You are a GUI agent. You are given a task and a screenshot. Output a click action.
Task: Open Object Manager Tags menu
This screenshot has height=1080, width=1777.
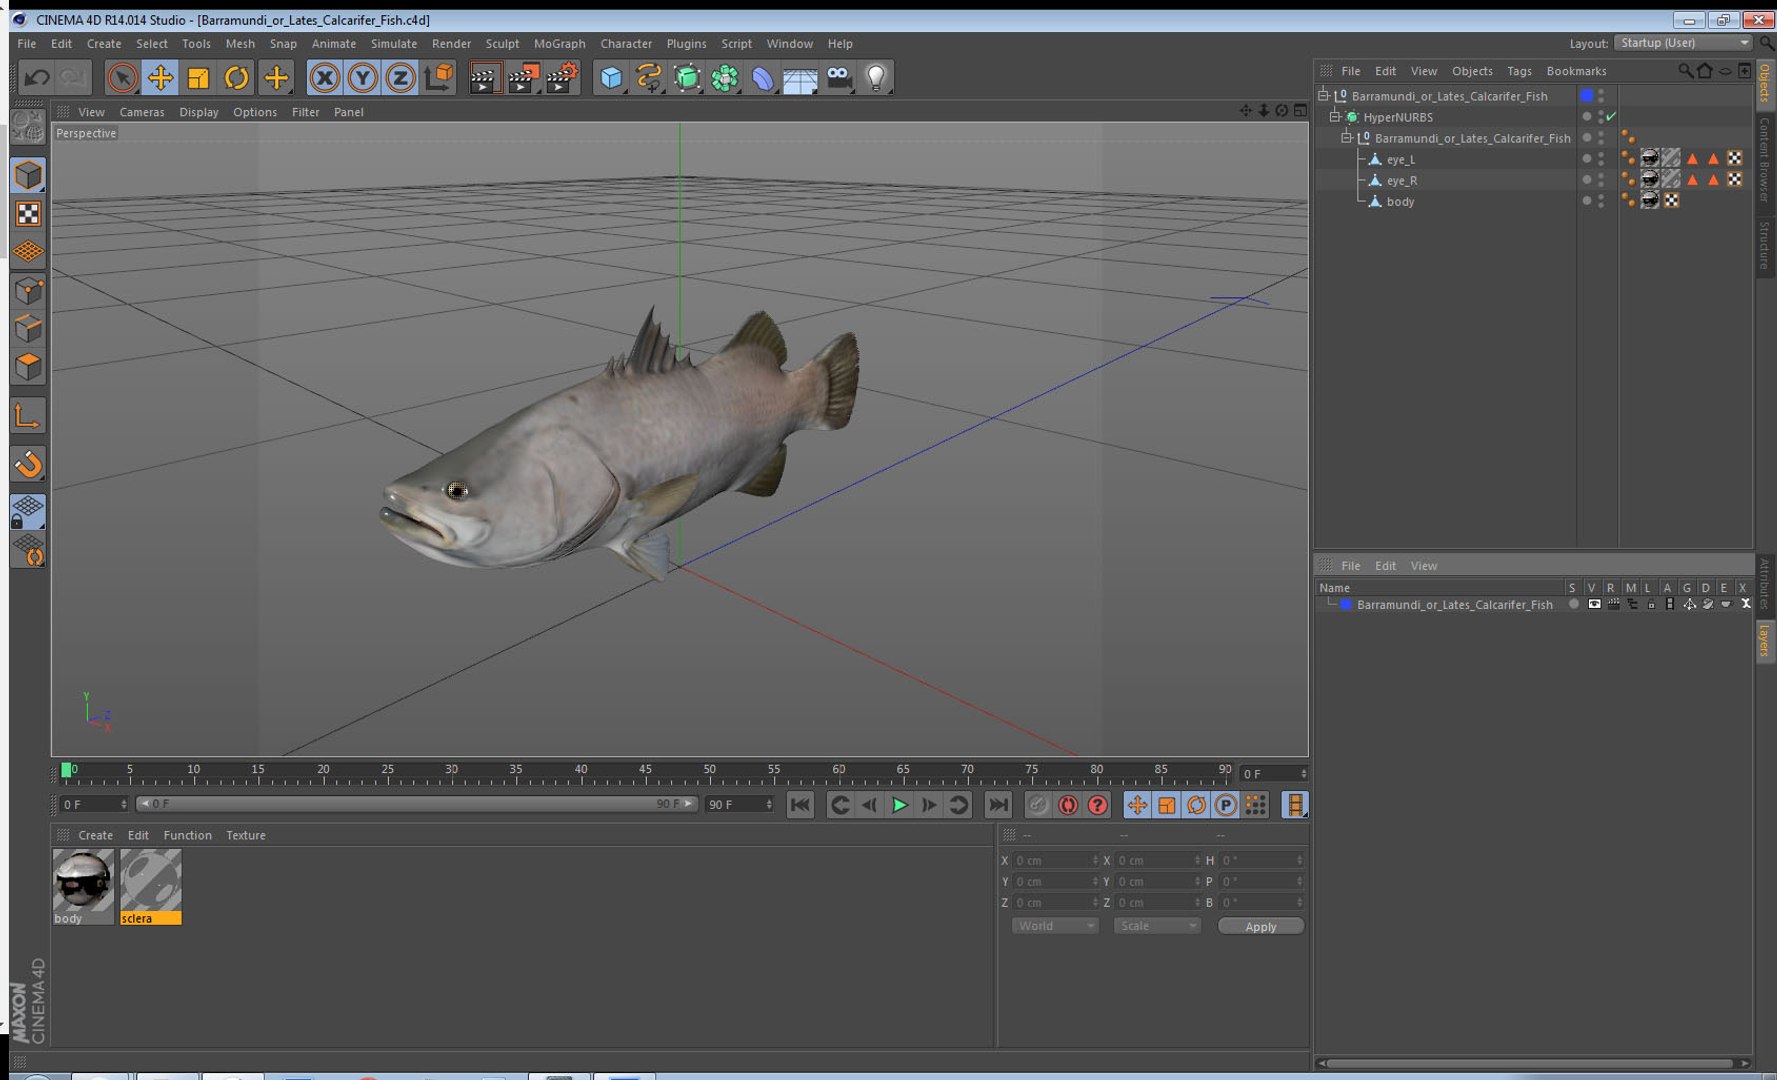click(1518, 71)
